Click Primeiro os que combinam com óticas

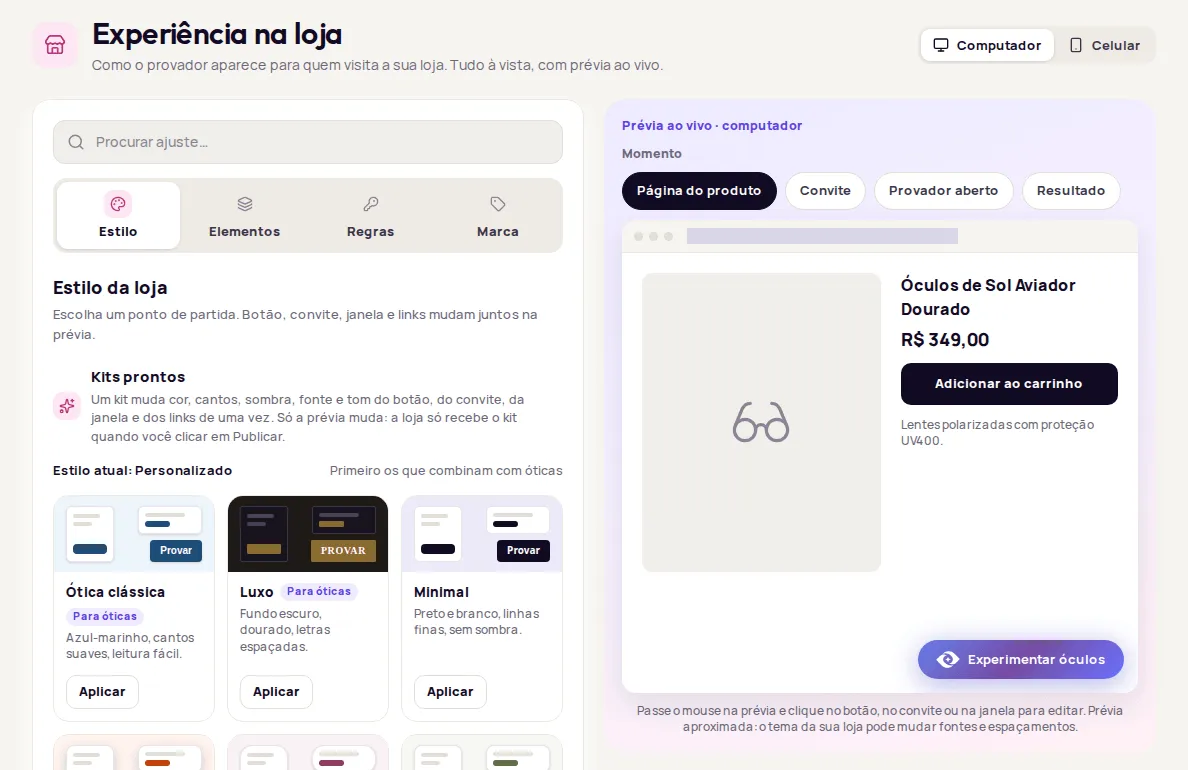pyautogui.click(x=446, y=471)
